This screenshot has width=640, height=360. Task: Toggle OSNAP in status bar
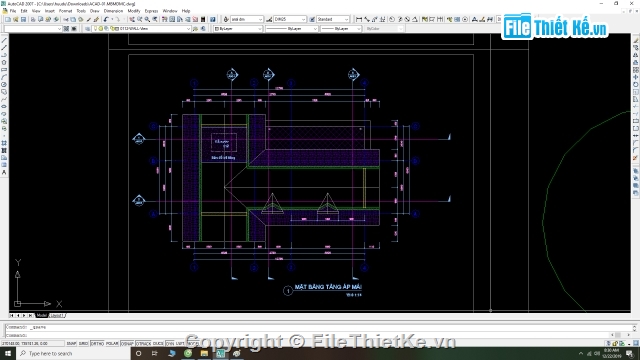point(127,344)
